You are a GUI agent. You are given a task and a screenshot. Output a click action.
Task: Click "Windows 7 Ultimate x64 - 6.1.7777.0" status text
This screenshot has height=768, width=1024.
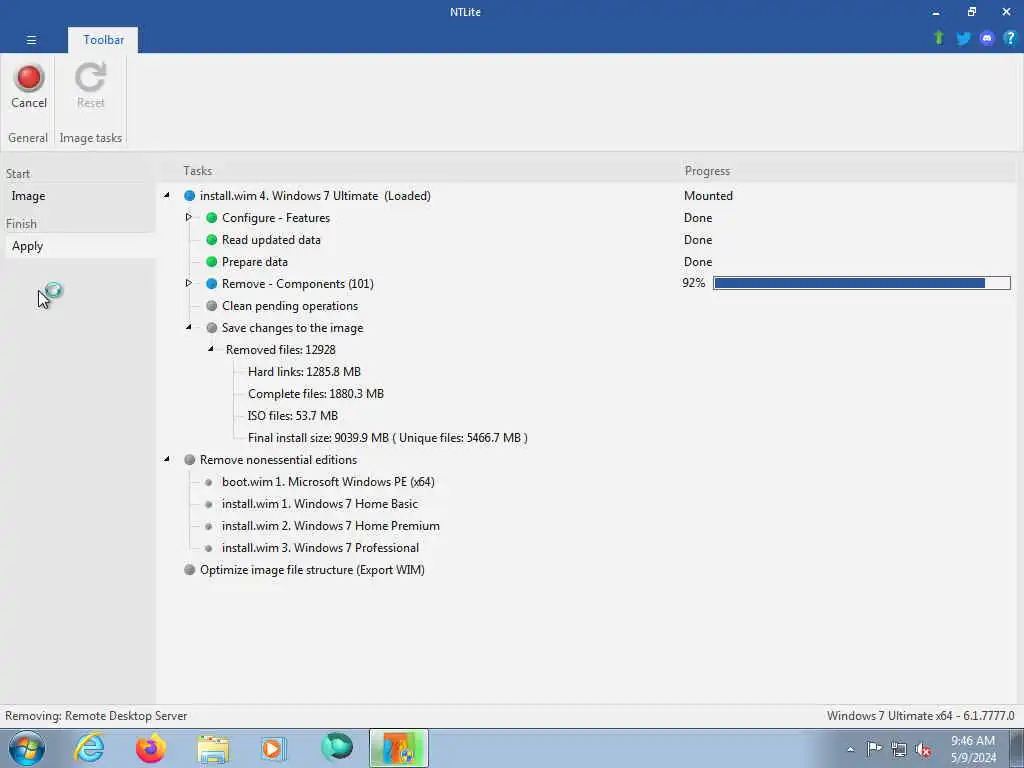coord(921,716)
